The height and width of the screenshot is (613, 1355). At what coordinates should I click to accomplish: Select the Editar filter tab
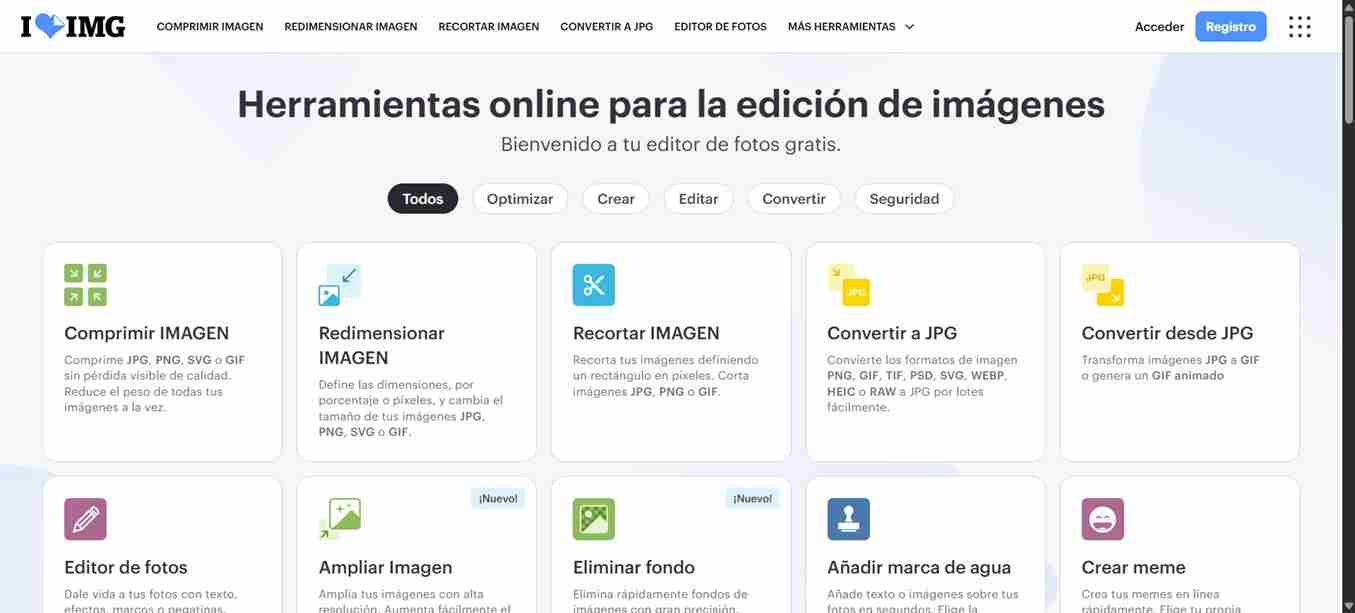pyautogui.click(x=698, y=199)
